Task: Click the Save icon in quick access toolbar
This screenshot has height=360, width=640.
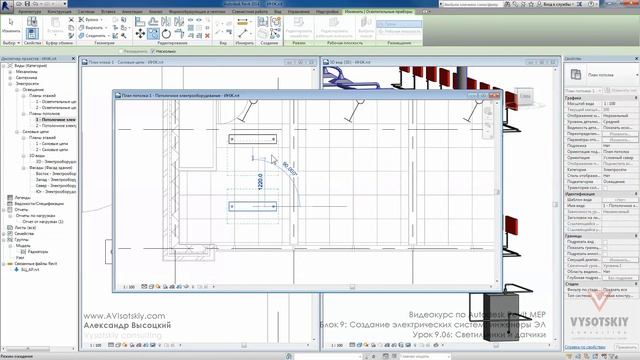Action: click(27, 4)
